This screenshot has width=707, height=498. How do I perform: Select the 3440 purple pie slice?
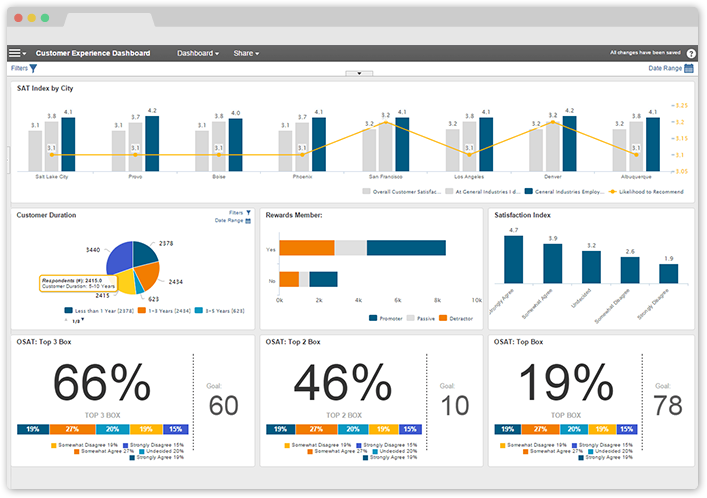pos(119,257)
